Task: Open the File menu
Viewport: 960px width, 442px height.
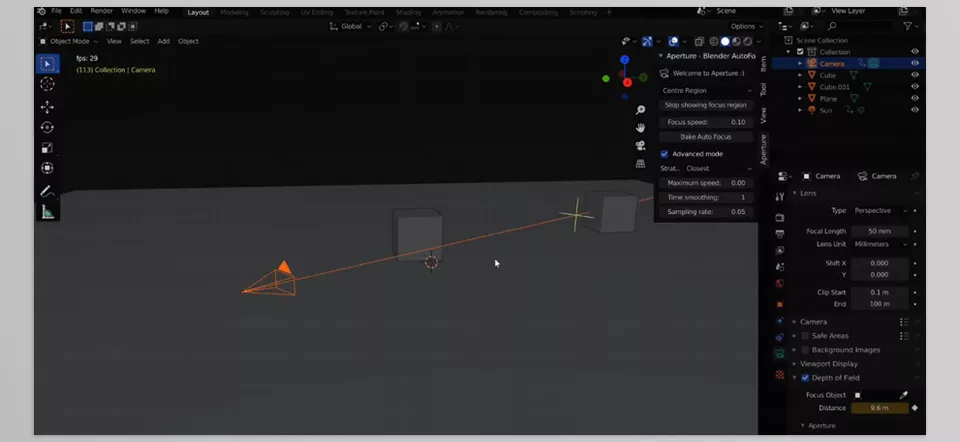Action: coord(56,11)
